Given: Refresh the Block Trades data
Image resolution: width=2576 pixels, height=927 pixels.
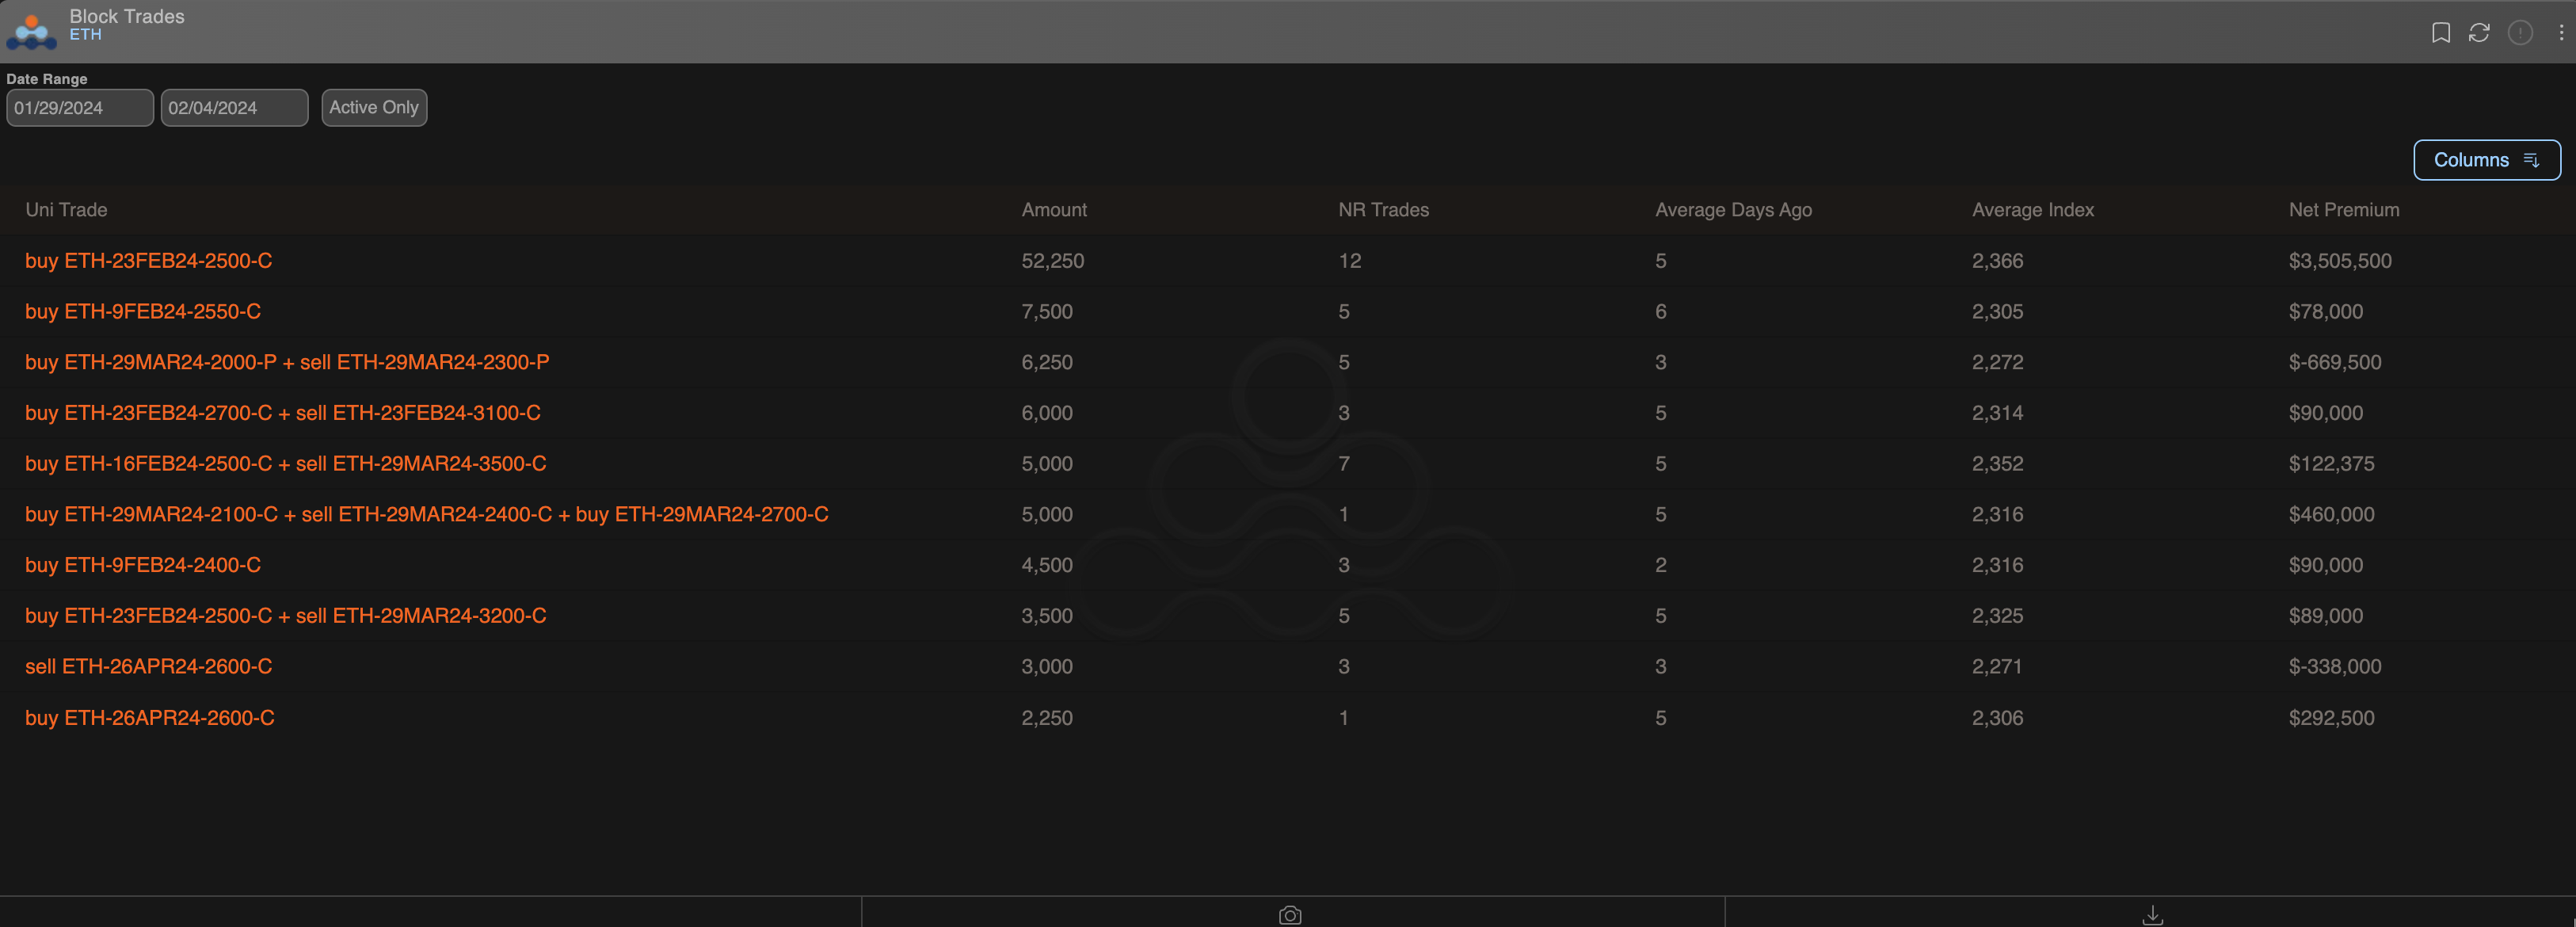Looking at the screenshot, I should point(2479,32).
